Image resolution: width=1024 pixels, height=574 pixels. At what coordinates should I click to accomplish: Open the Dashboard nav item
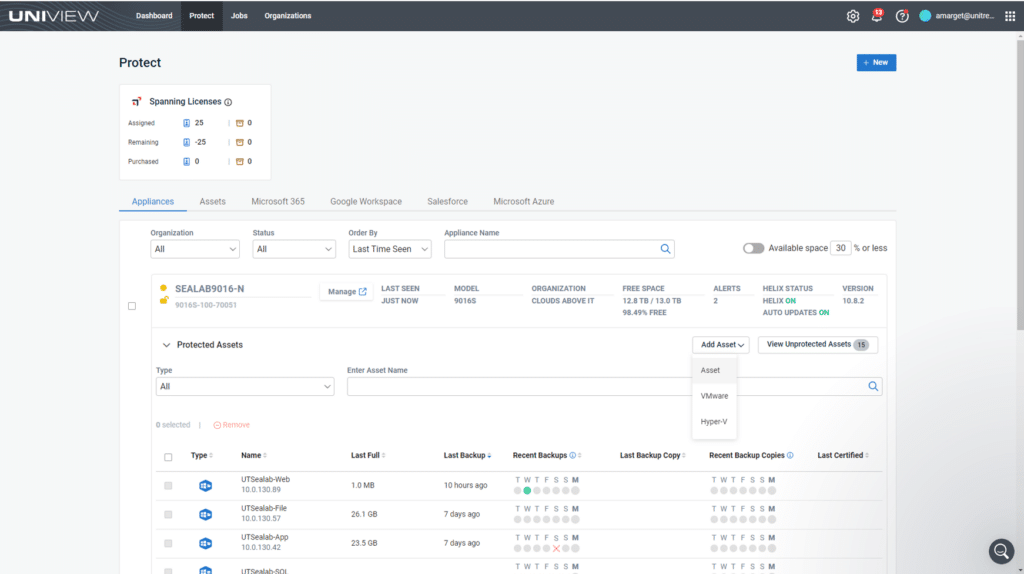[x=154, y=16]
